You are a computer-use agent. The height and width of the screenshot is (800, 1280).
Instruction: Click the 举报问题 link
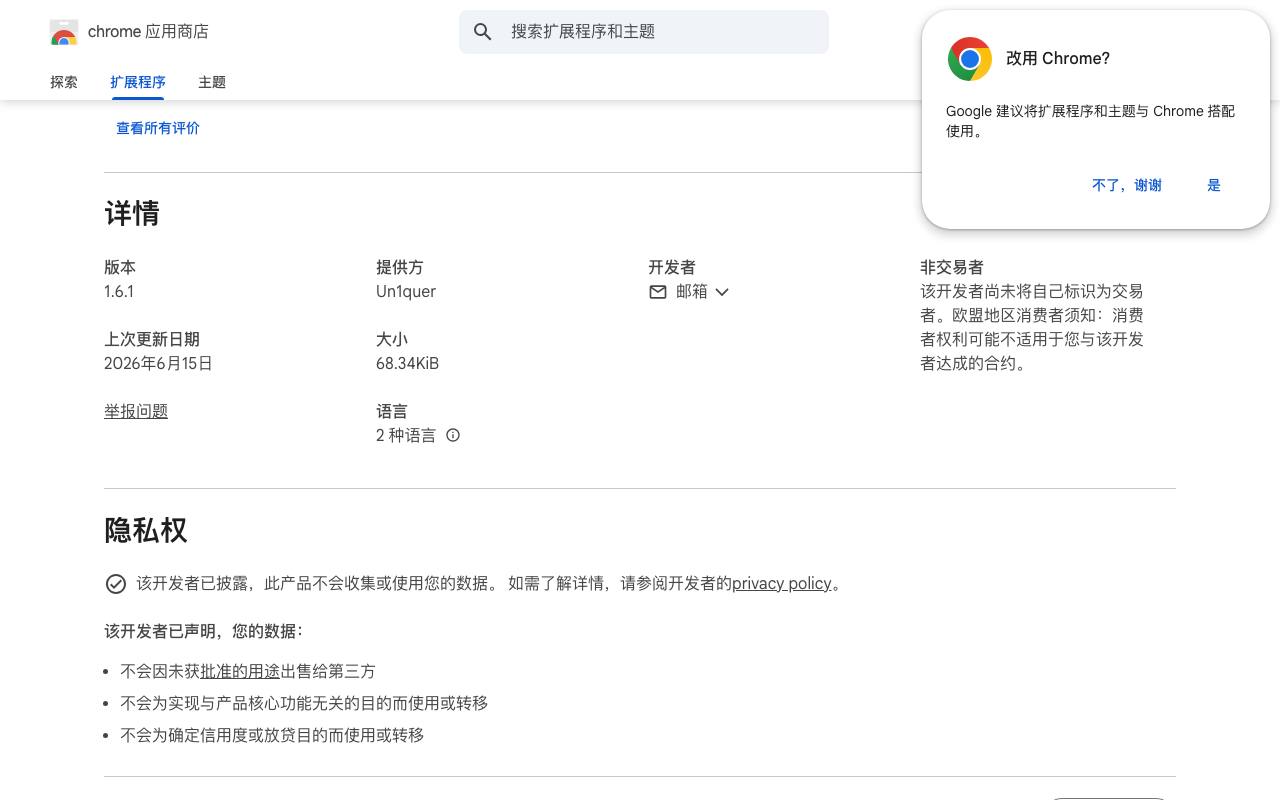coord(136,411)
